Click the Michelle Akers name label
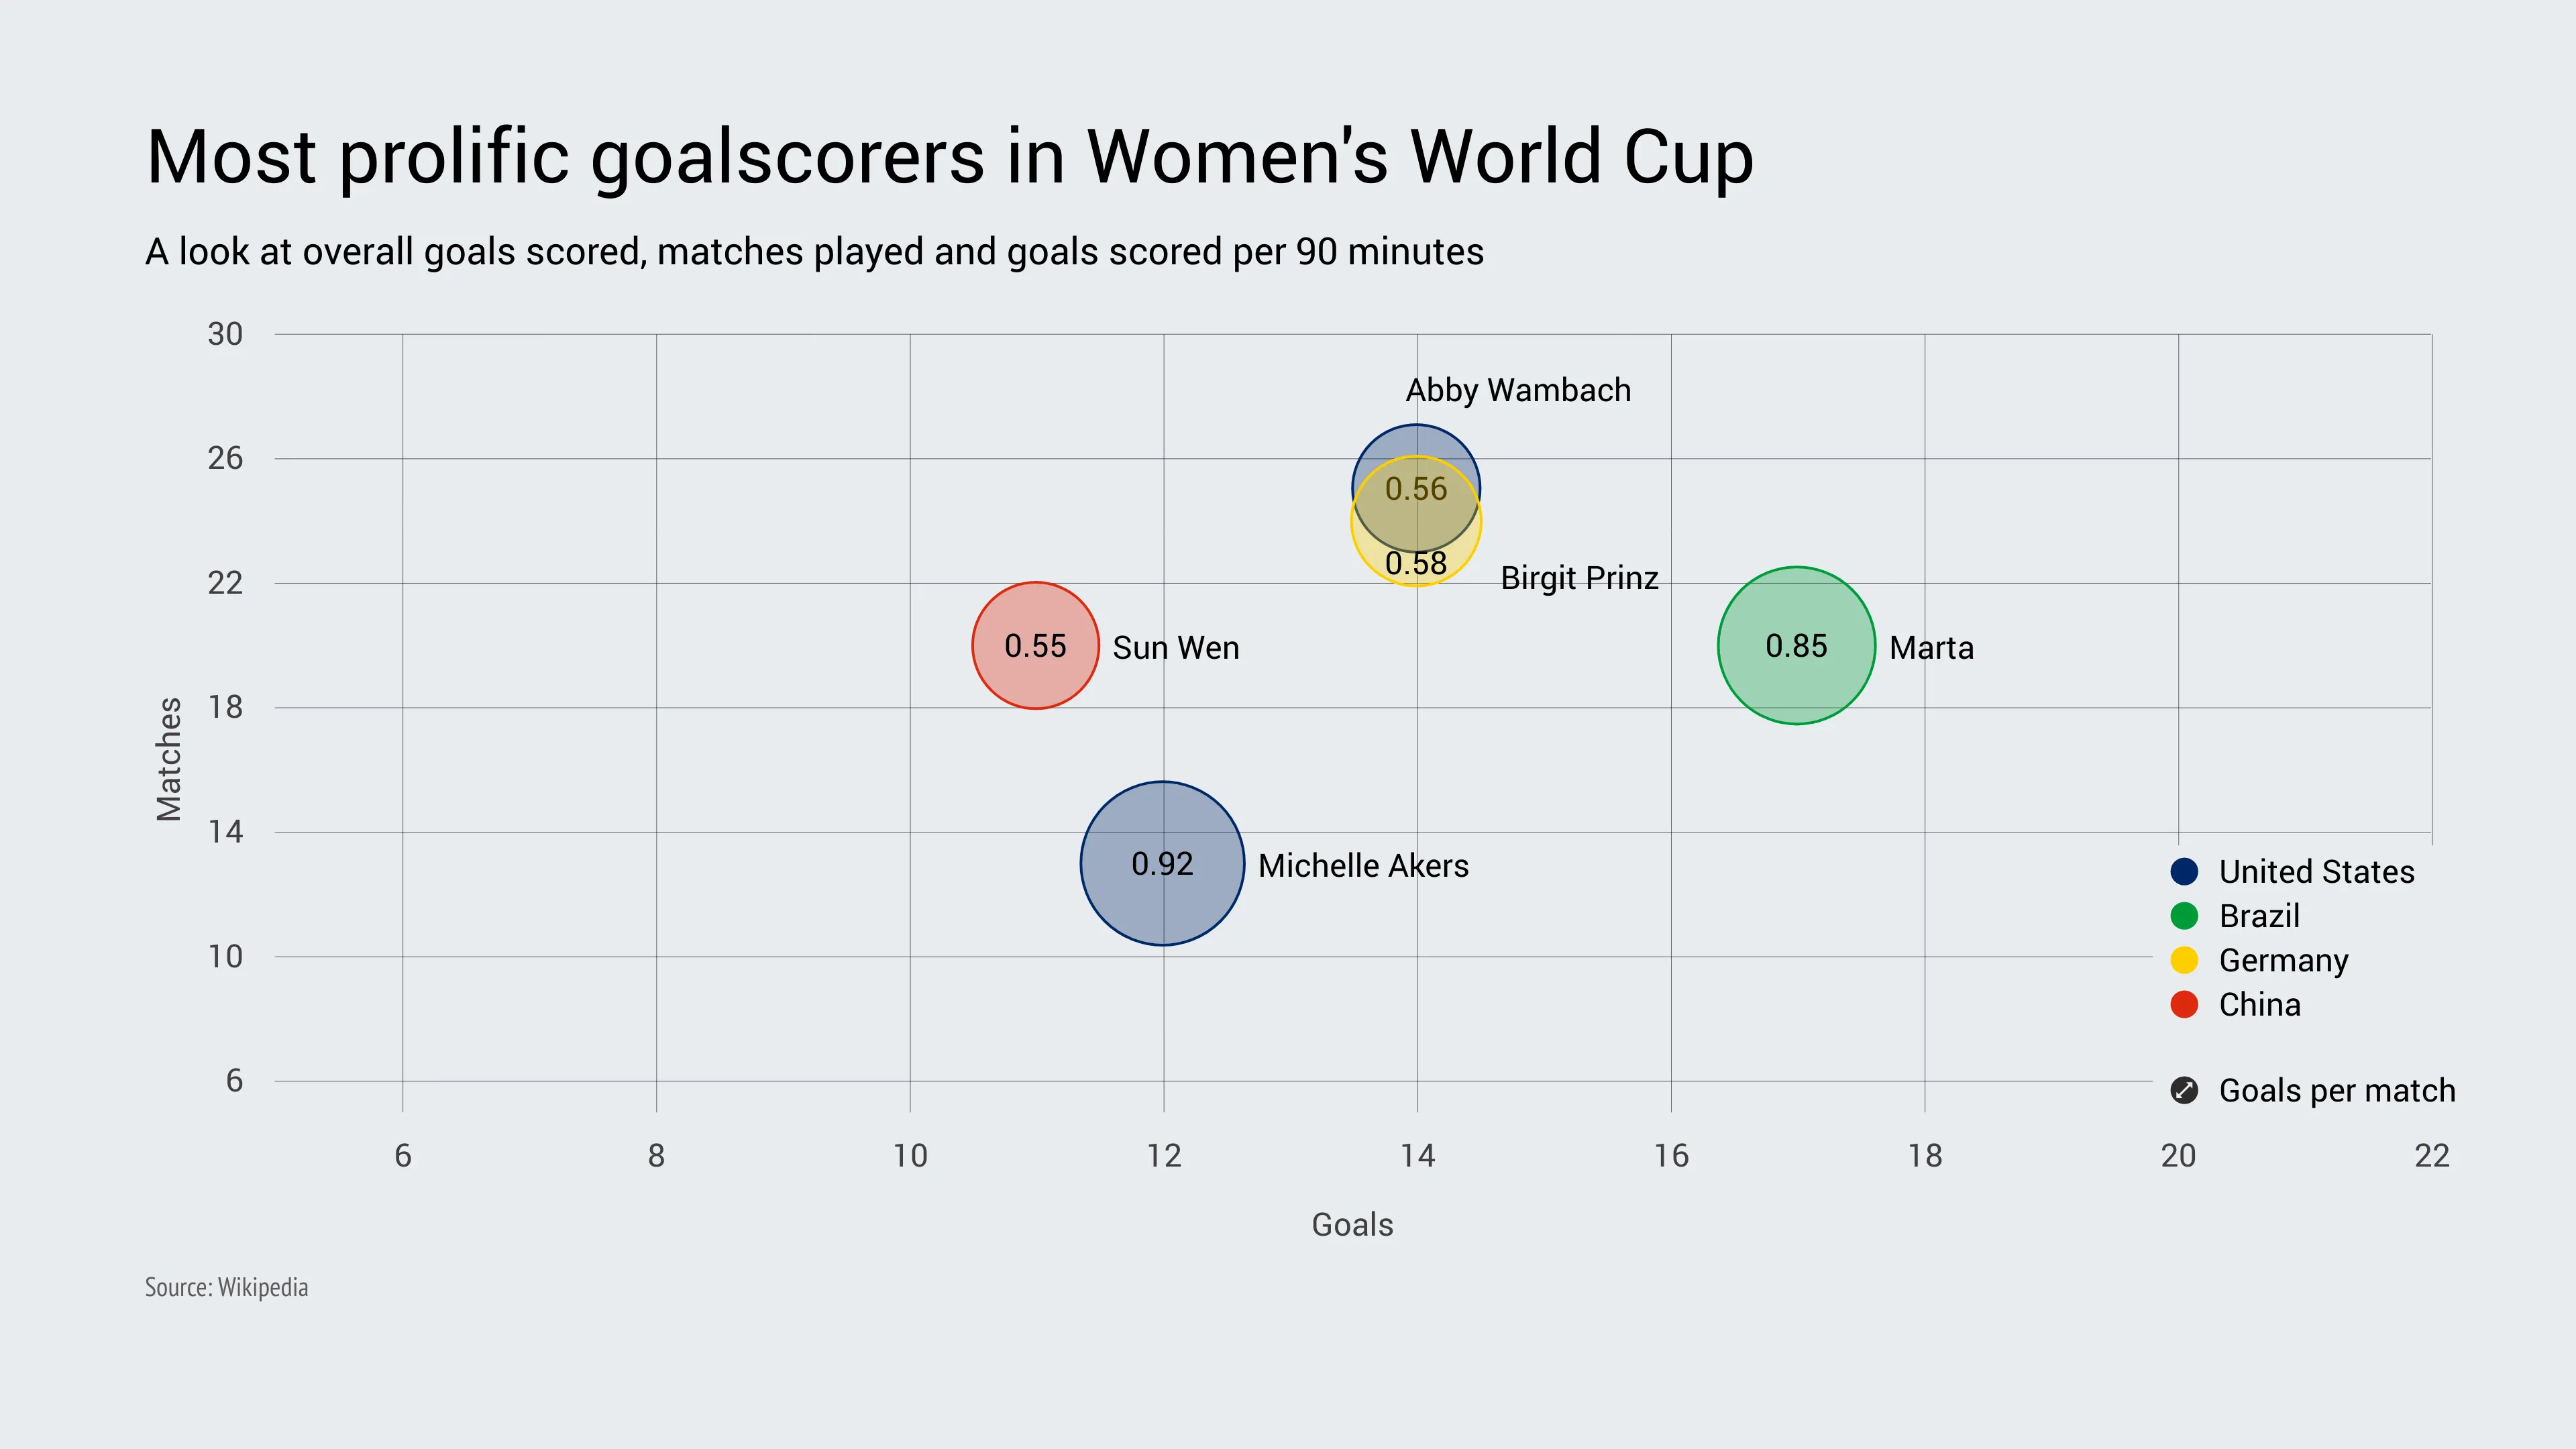This screenshot has height=1449, width=2576. pos(1363,866)
